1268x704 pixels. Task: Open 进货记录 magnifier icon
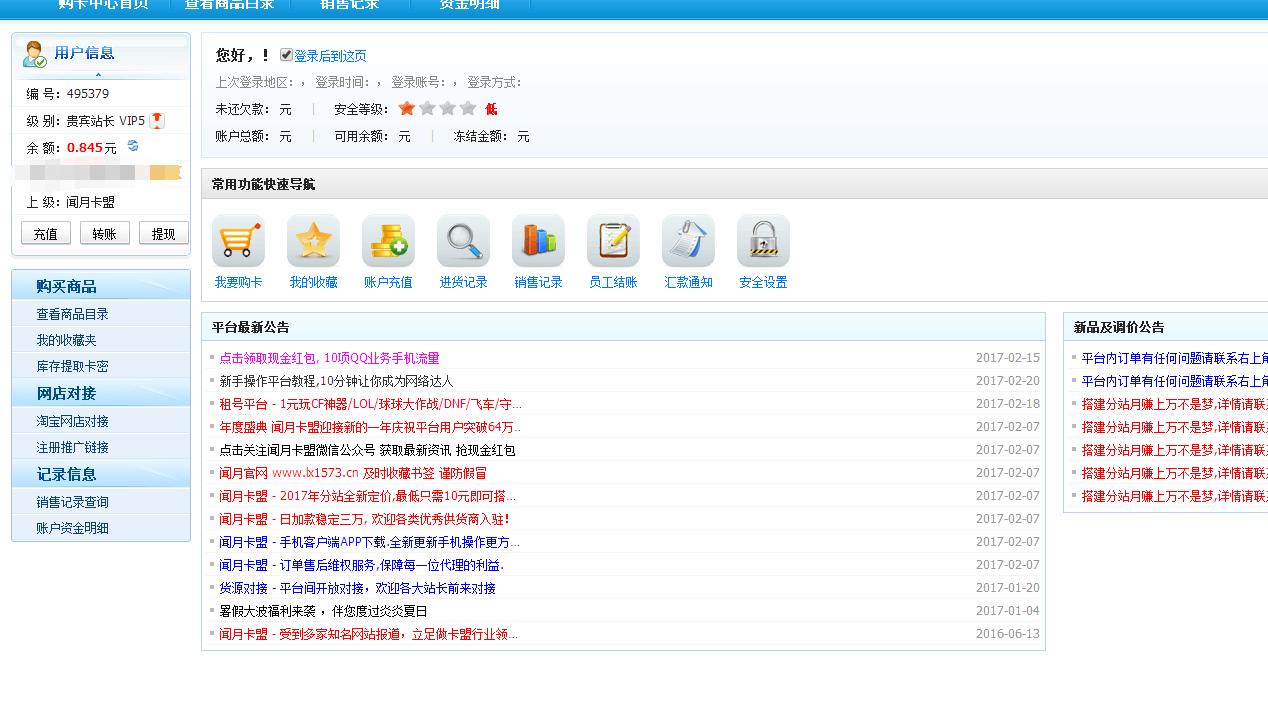point(463,240)
